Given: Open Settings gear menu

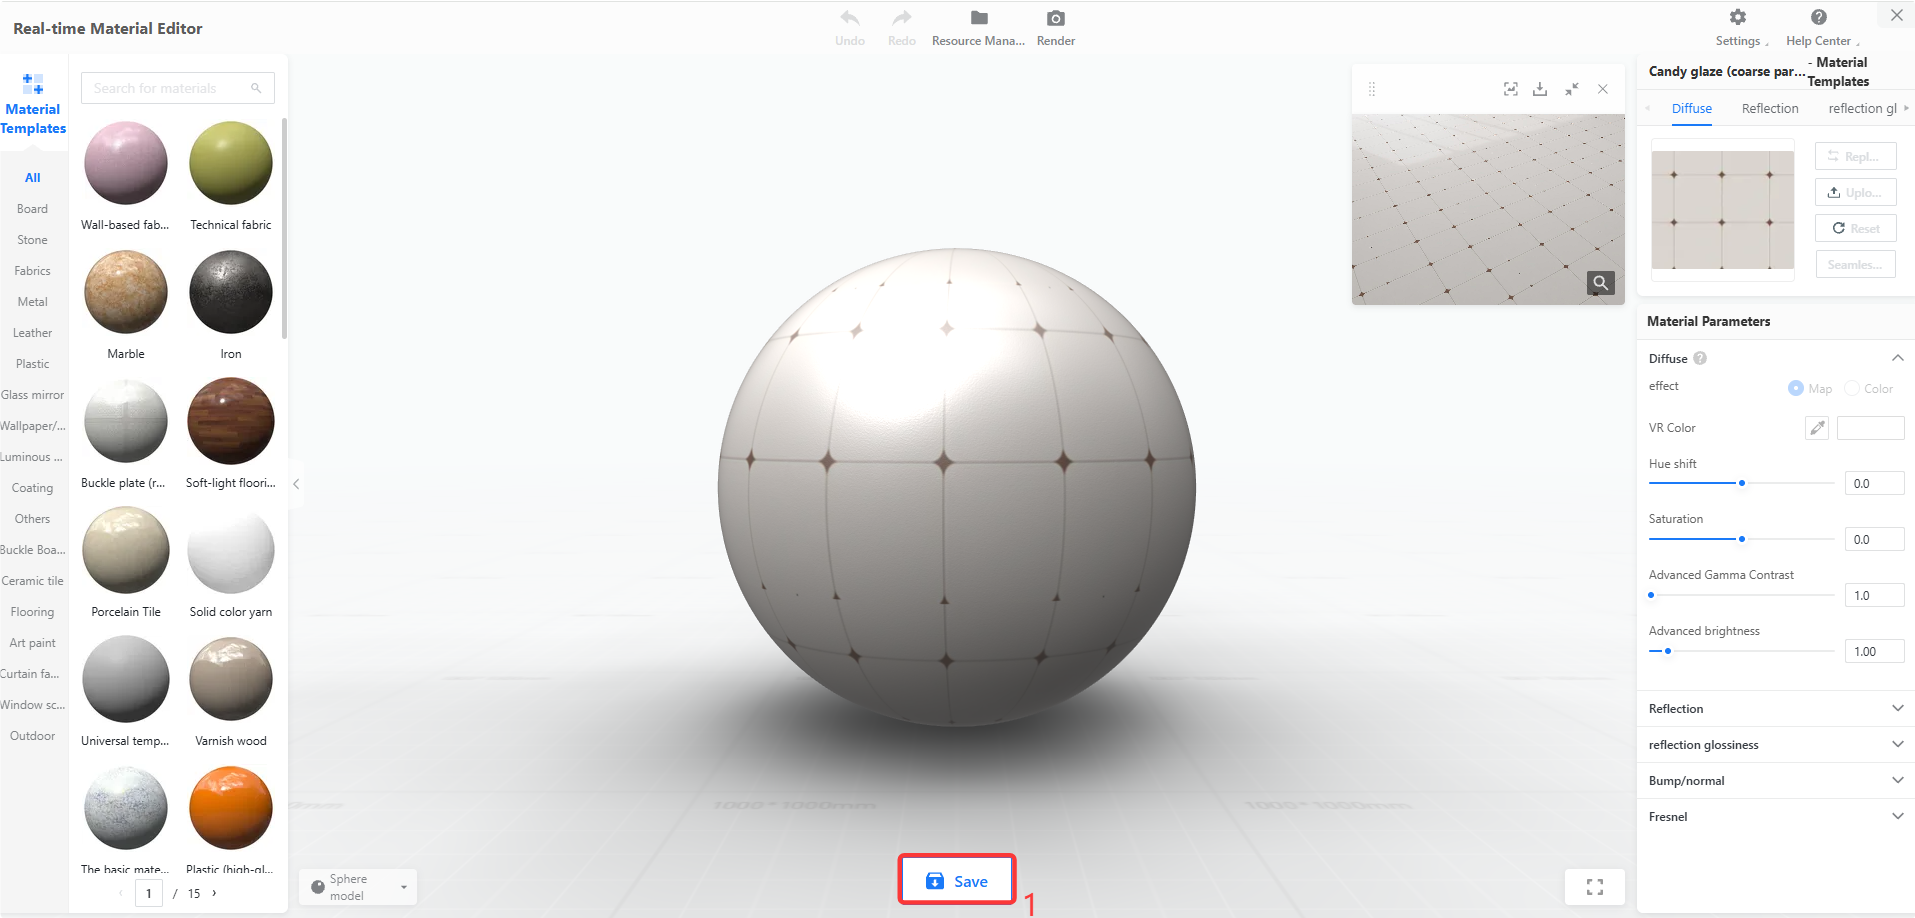Looking at the screenshot, I should 1738,17.
